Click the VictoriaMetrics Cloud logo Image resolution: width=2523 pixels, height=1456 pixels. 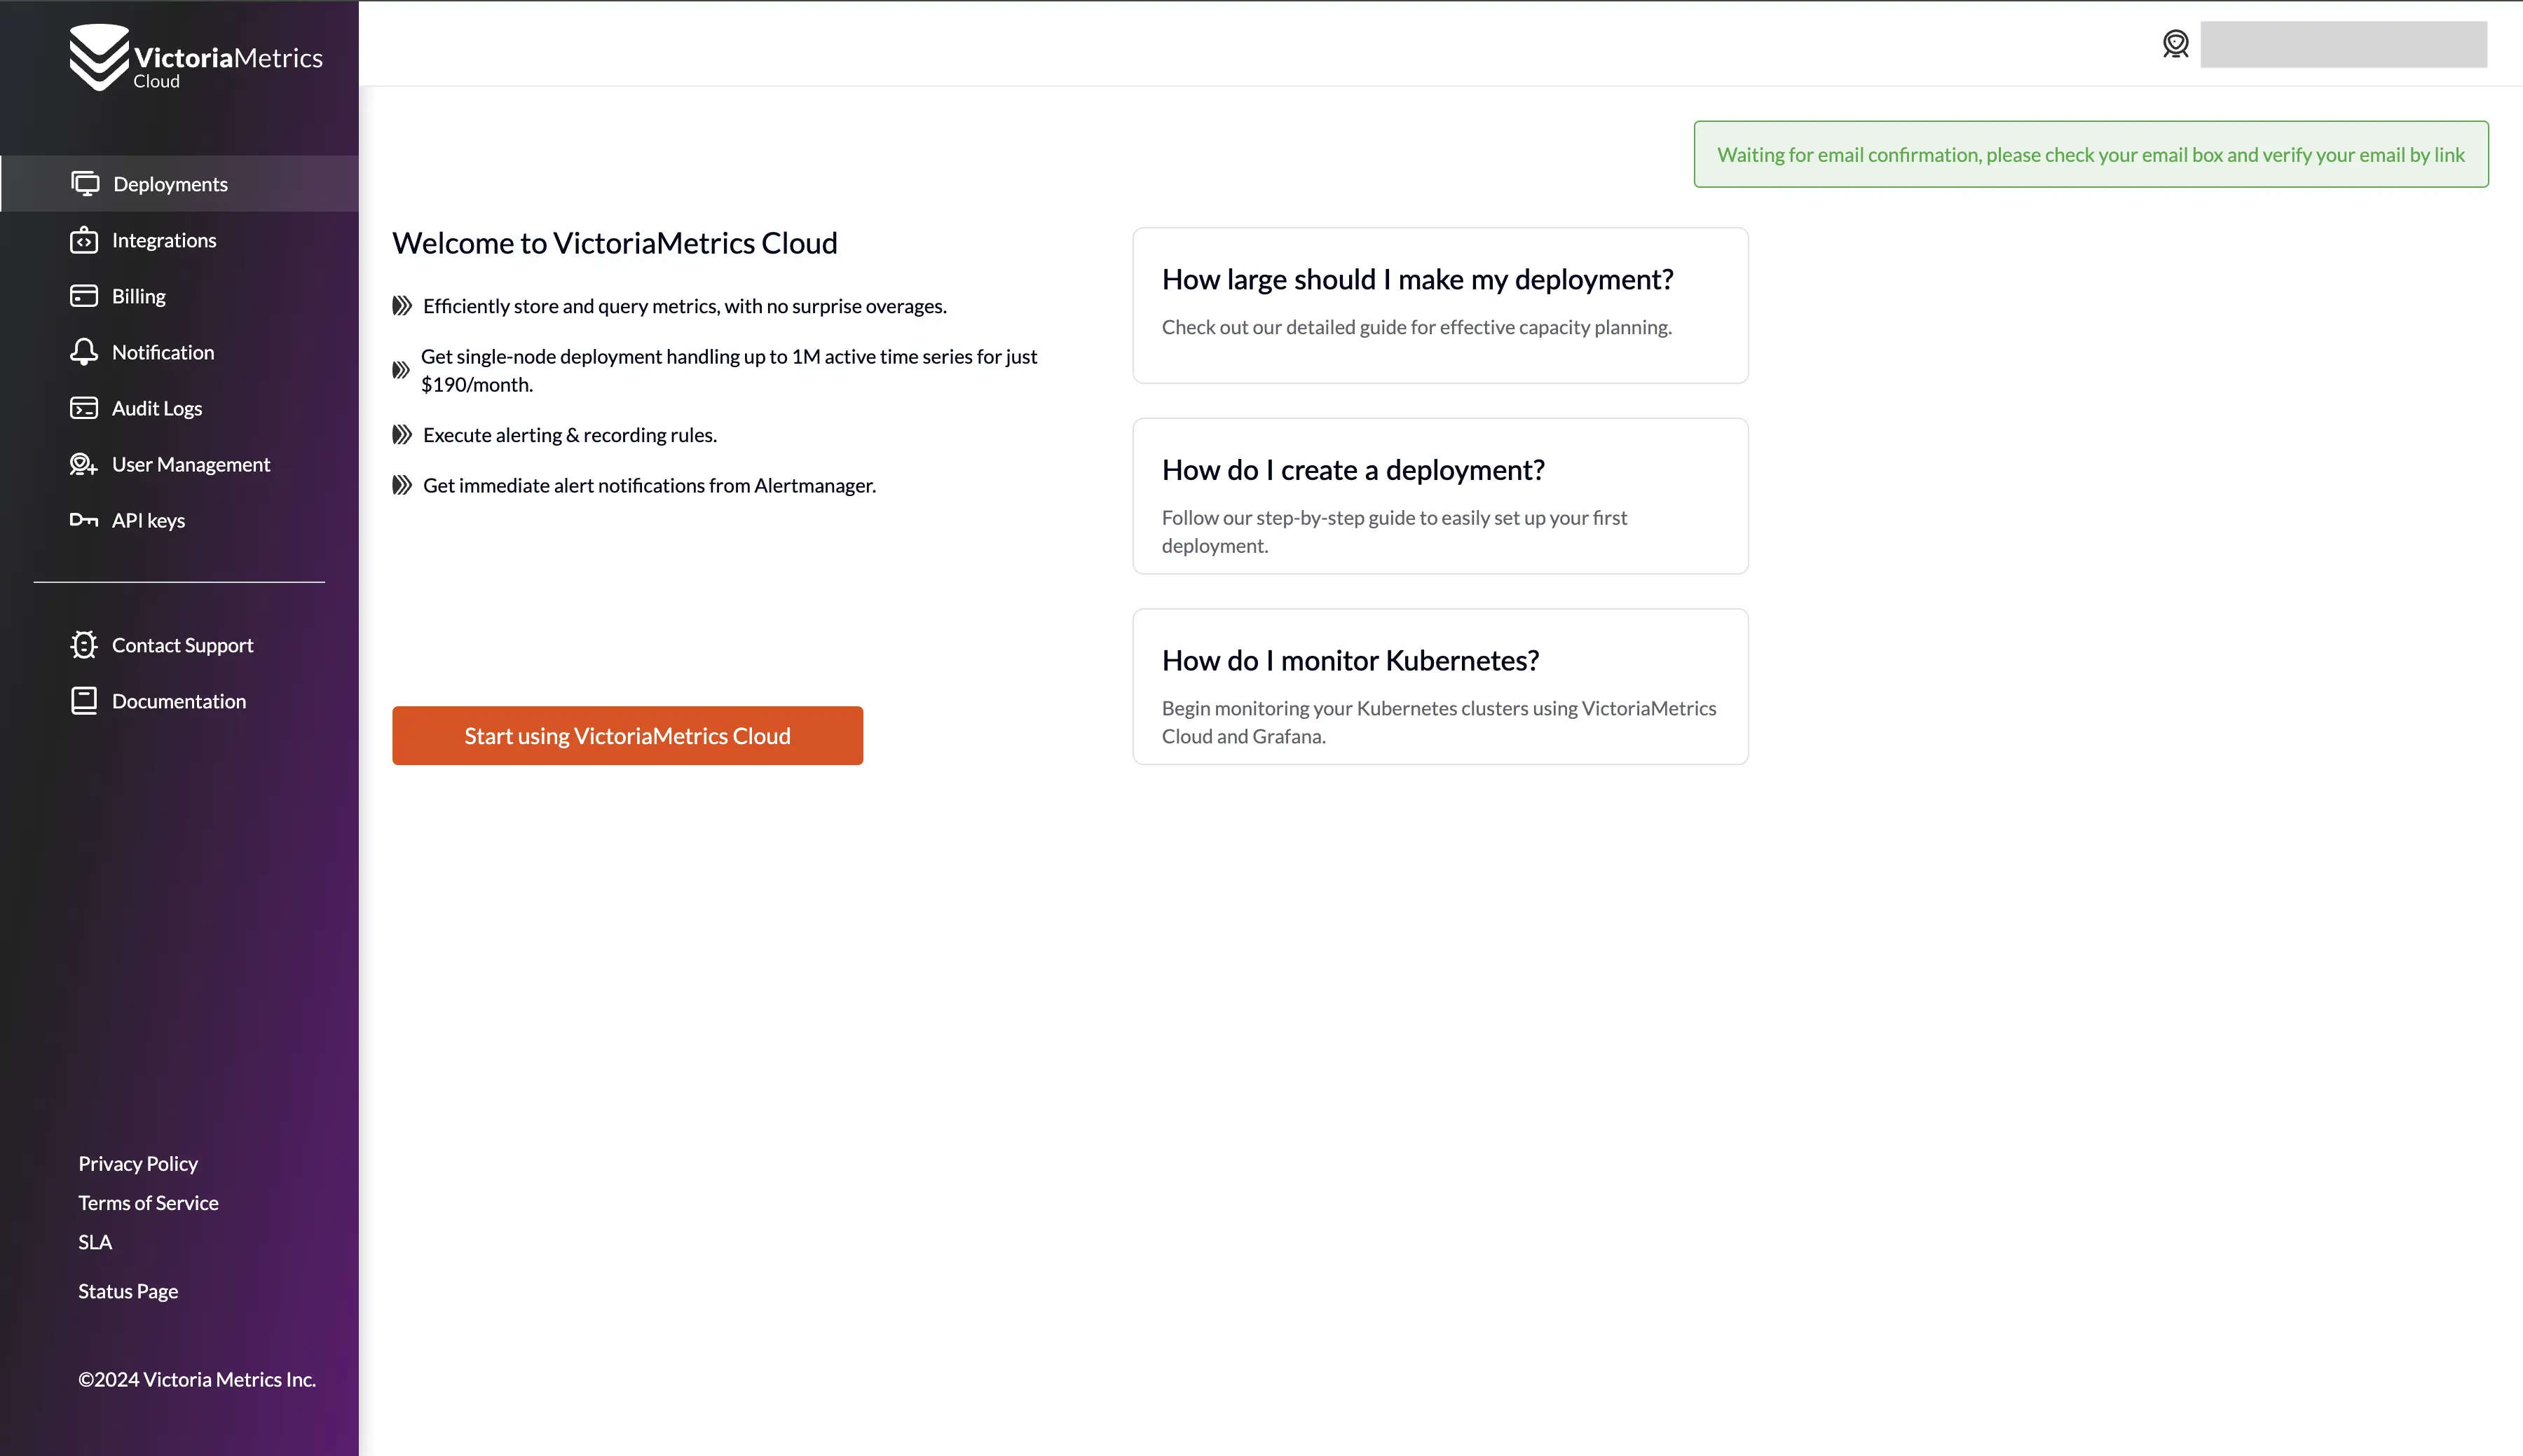(196, 57)
